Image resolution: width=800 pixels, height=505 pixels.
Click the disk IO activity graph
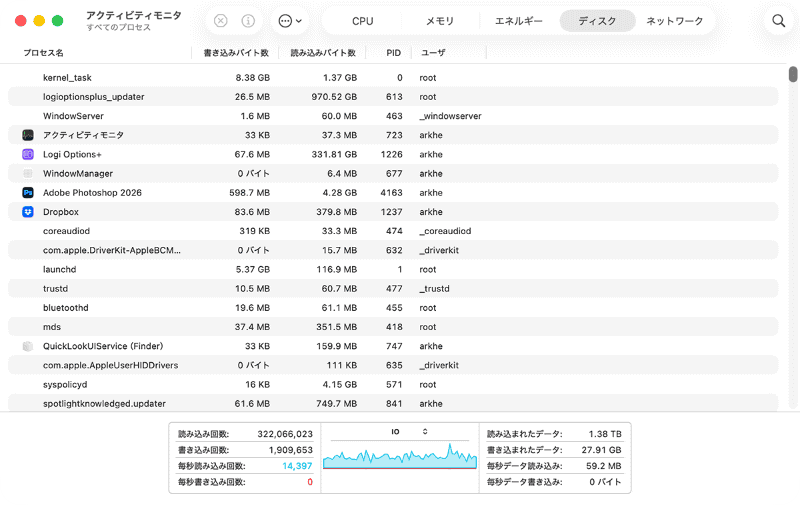tap(400, 456)
